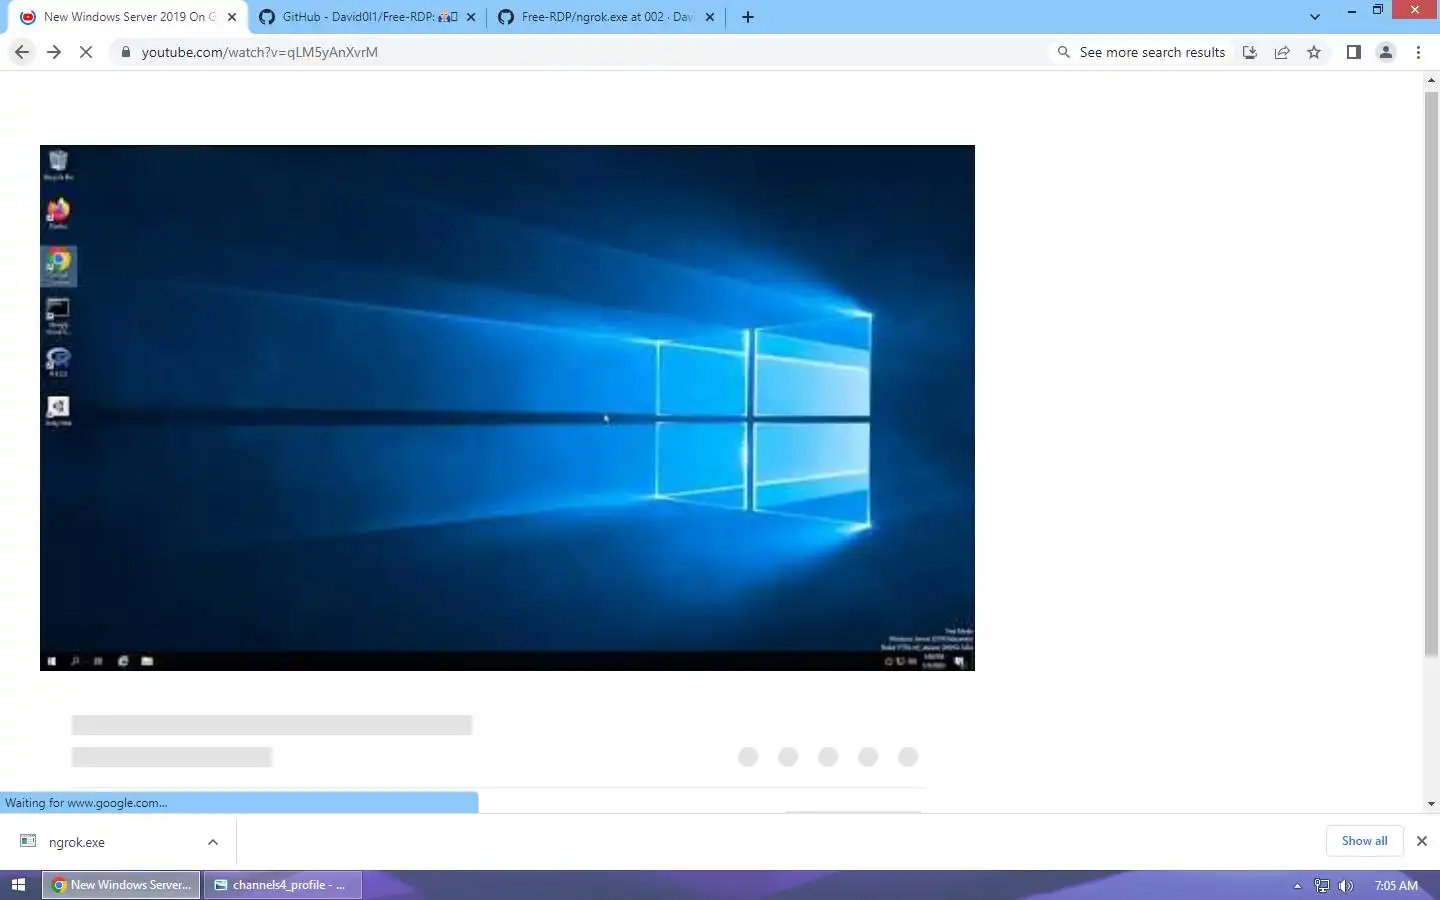Switch to New Windows Server 2019 tab
This screenshot has width=1440, height=900.
pyautogui.click(x=129, y=17)
